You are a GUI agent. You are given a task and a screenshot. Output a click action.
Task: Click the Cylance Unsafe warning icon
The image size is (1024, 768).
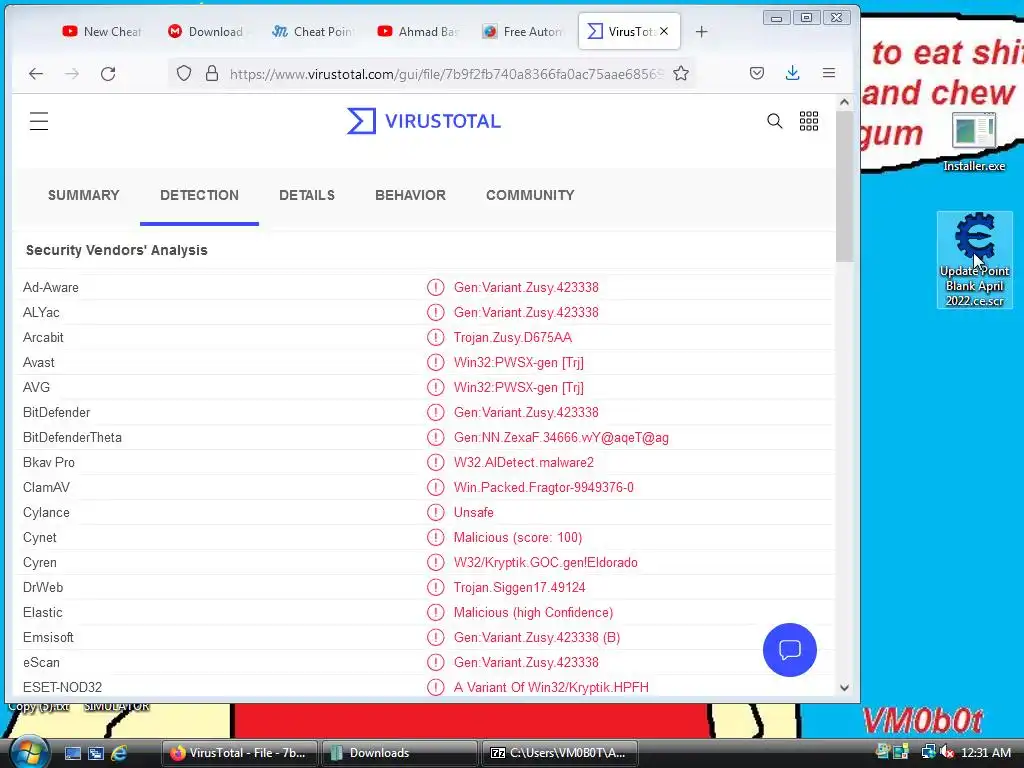436,513
